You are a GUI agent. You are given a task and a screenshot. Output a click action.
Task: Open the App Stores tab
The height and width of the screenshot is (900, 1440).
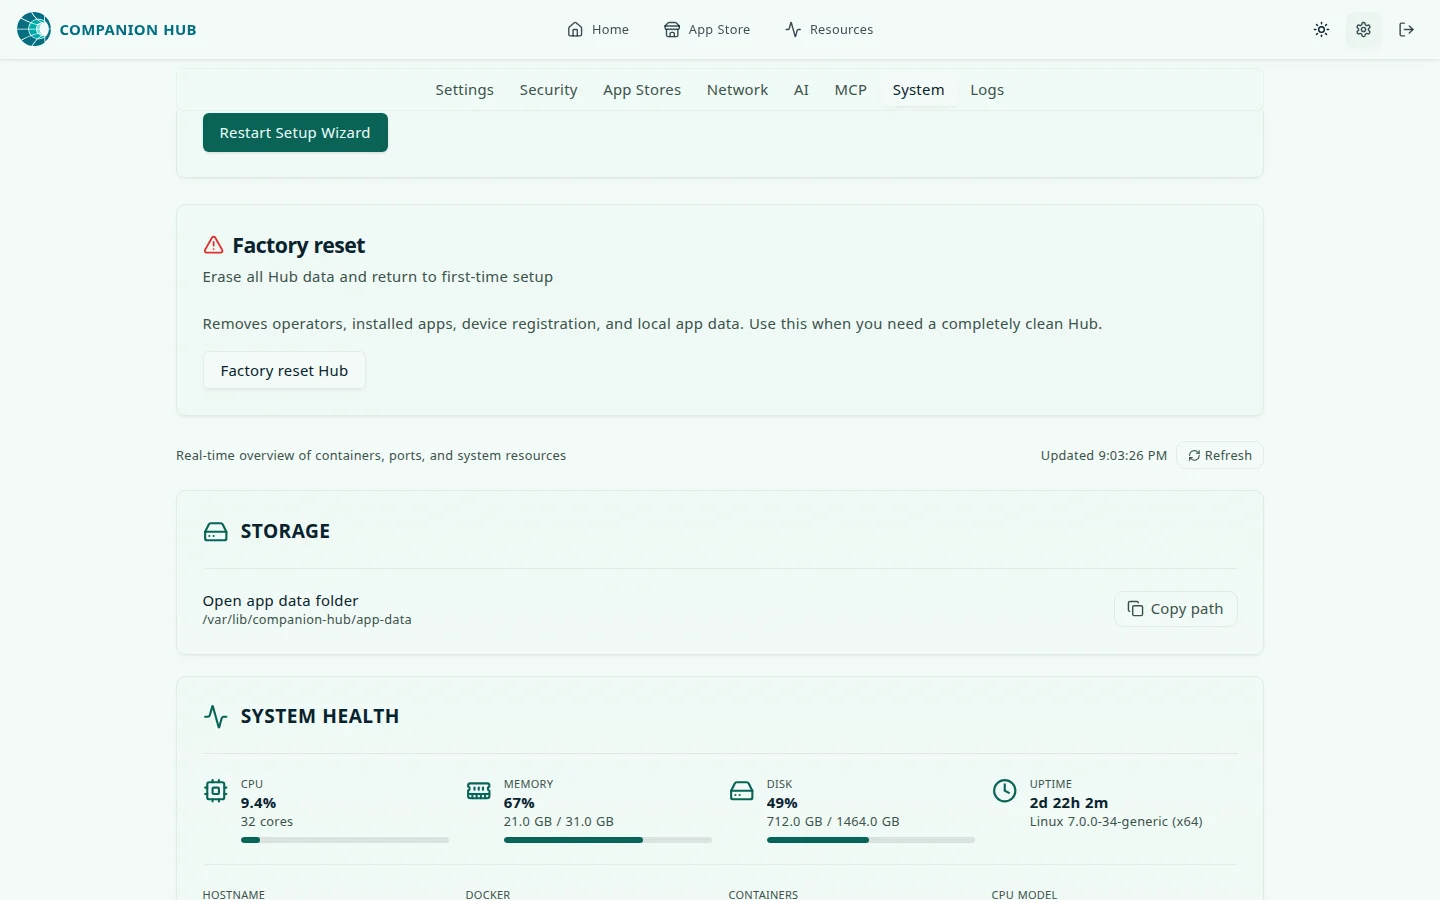point(642,90)
